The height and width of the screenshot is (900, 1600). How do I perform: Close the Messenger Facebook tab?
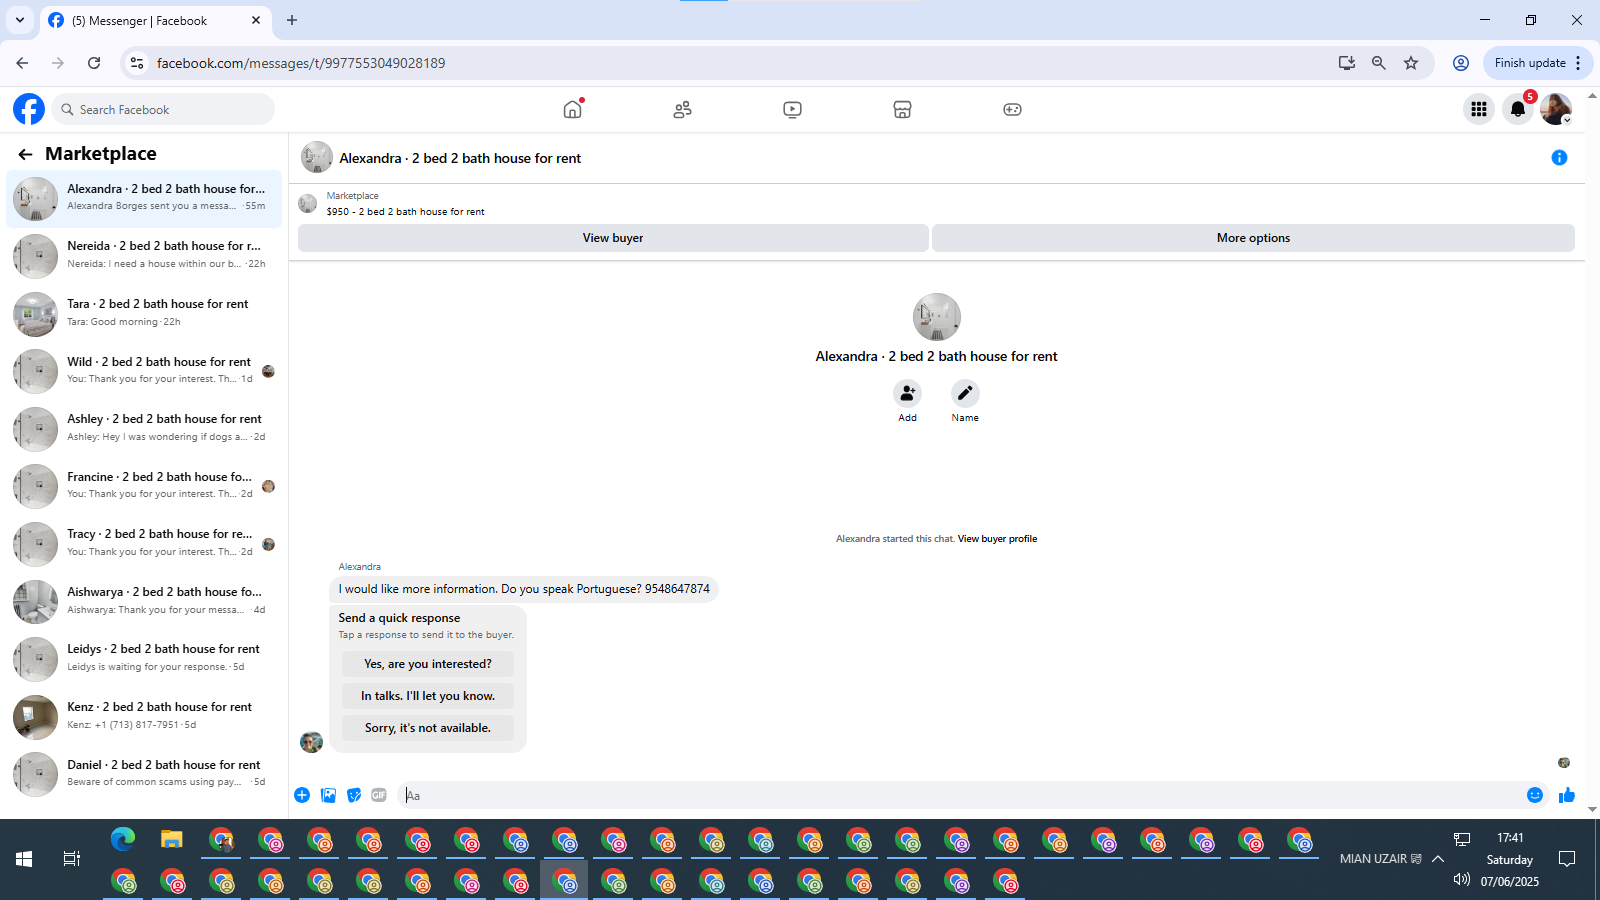[x=256, y=20]
